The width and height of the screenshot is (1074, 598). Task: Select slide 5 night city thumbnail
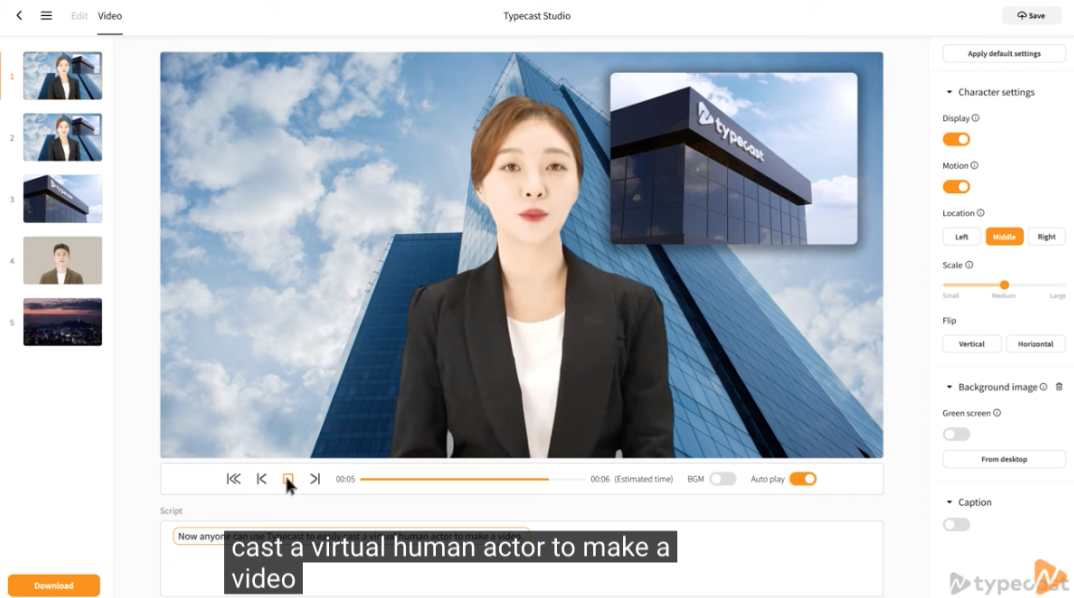[x=62, y=322]
